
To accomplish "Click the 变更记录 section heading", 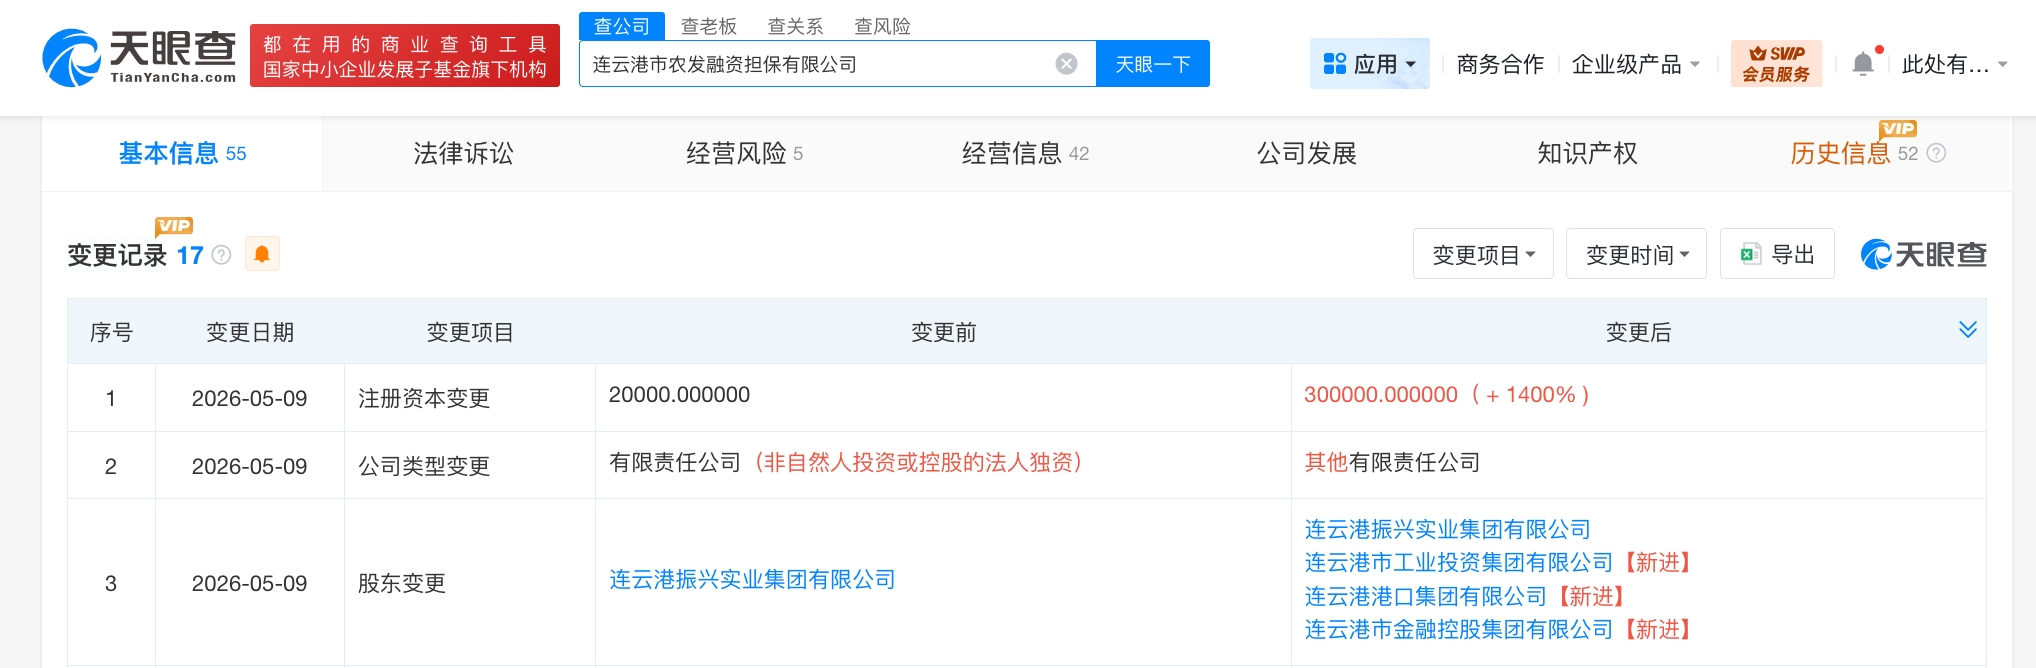I will point(117,255).
